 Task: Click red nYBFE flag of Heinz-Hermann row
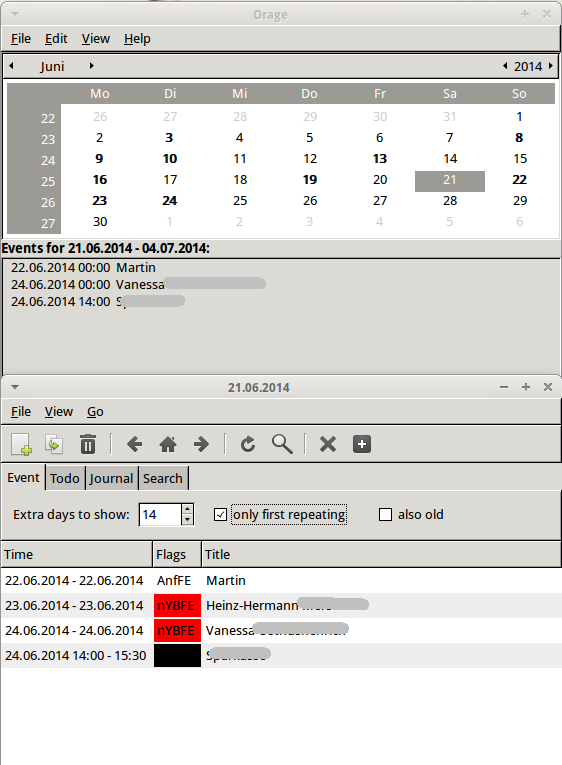(177, 605)
